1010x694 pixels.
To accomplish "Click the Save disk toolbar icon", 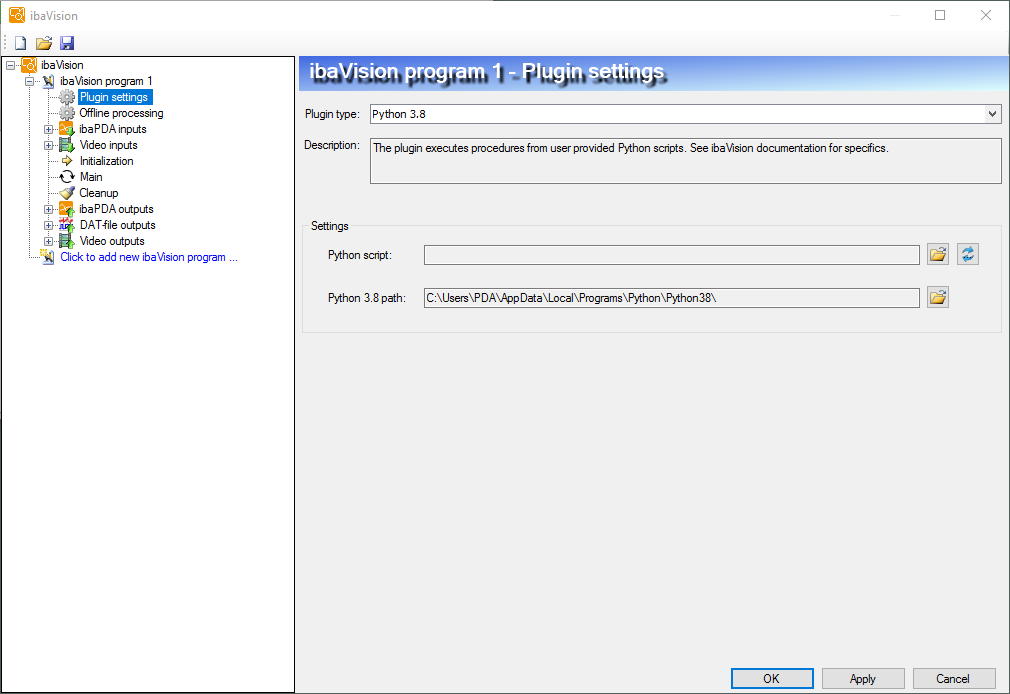I will (x=67, y=43).
